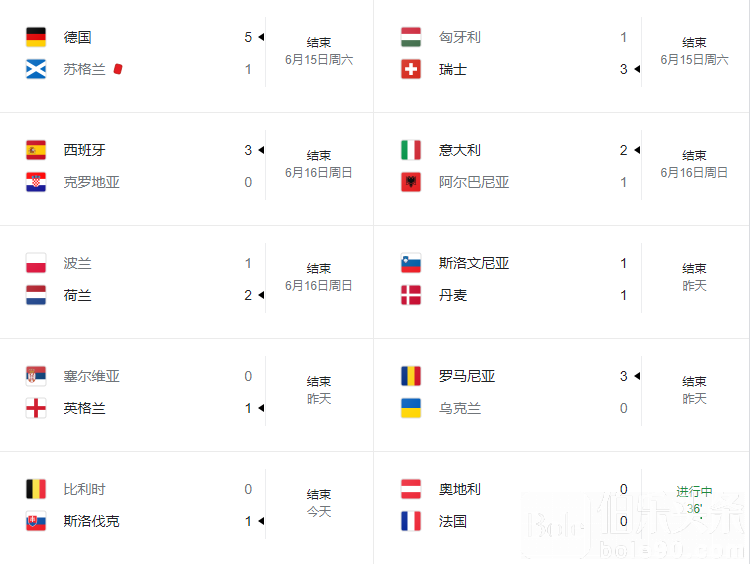
Task: Click the Germany flag icon
Action: (36, 37)
